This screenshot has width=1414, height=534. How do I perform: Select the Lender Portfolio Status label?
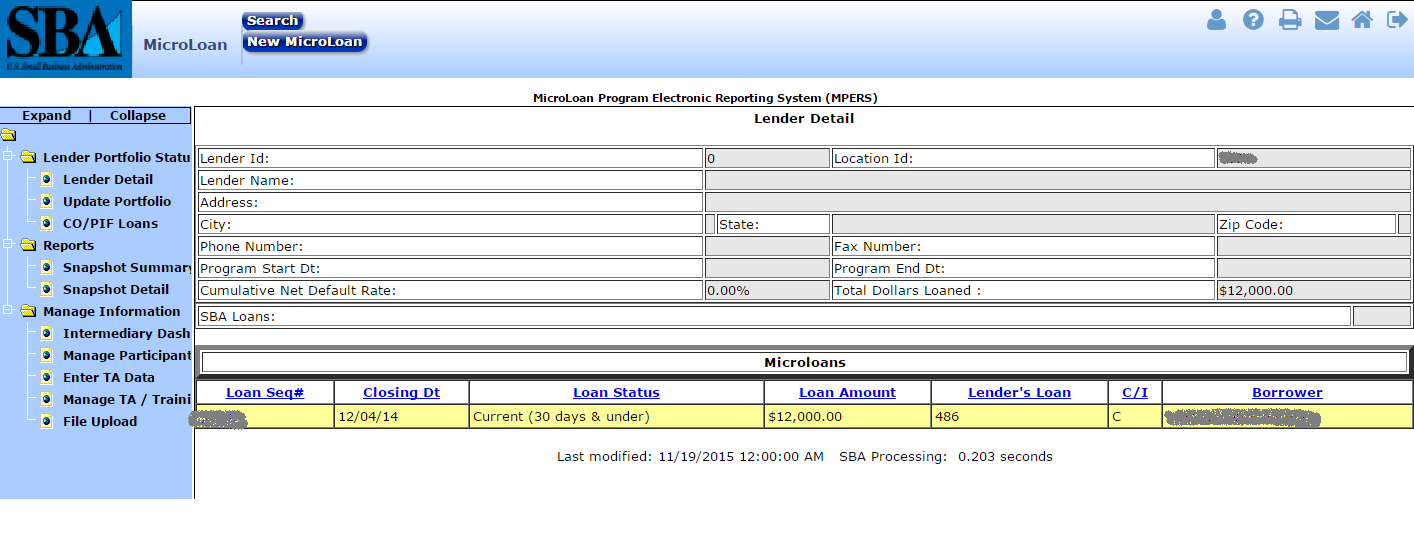tap(117, 157)
